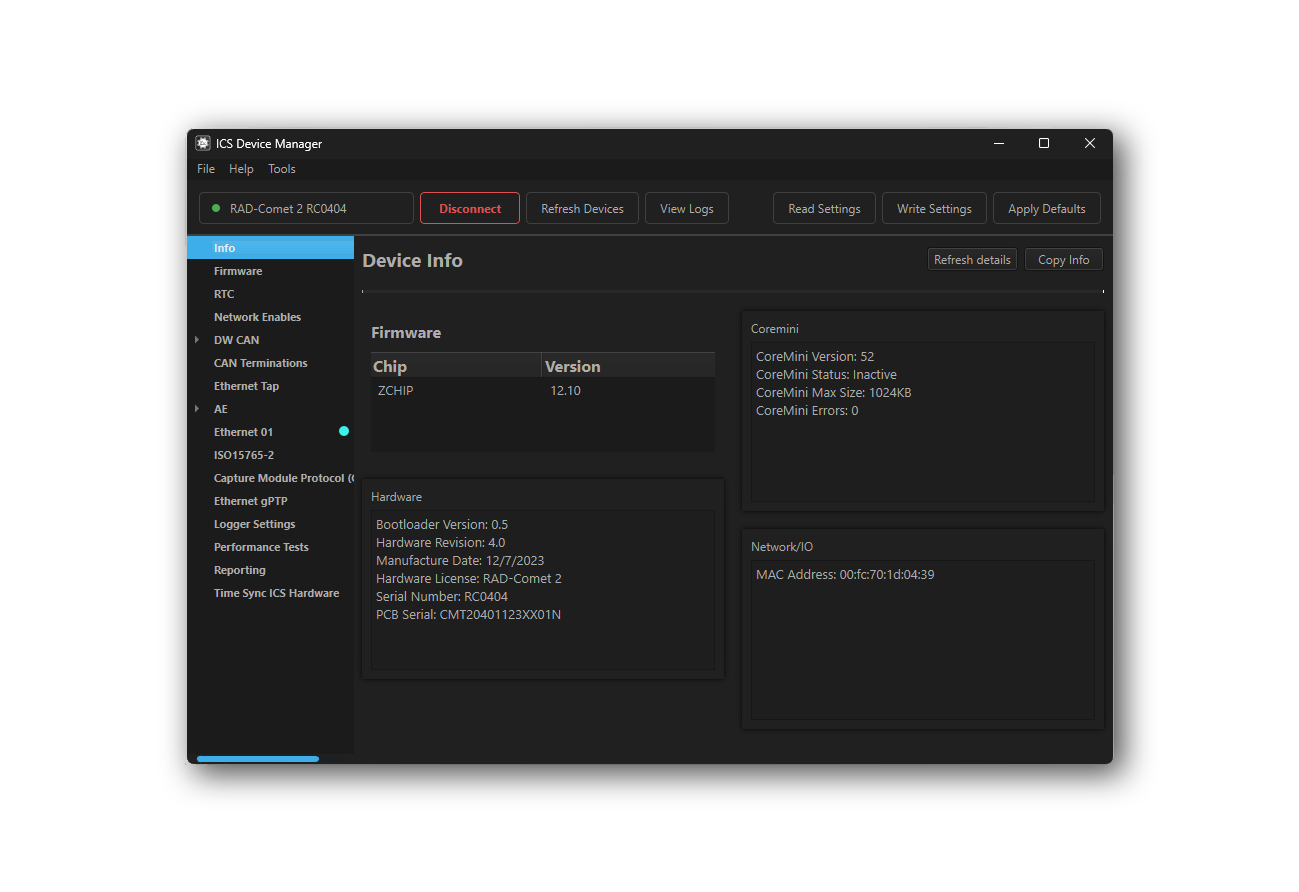Expand the DW CAN tree node

click(197, 340)
